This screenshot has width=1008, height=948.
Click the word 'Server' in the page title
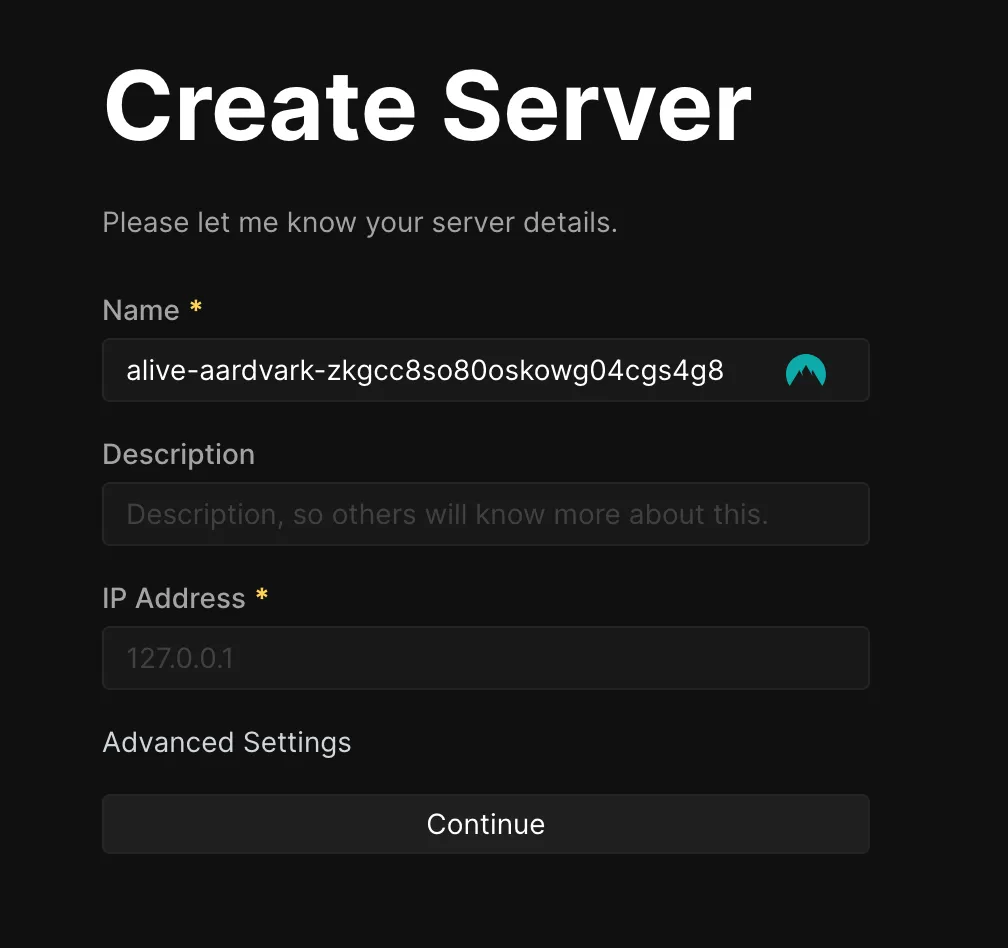pos(596,107)
